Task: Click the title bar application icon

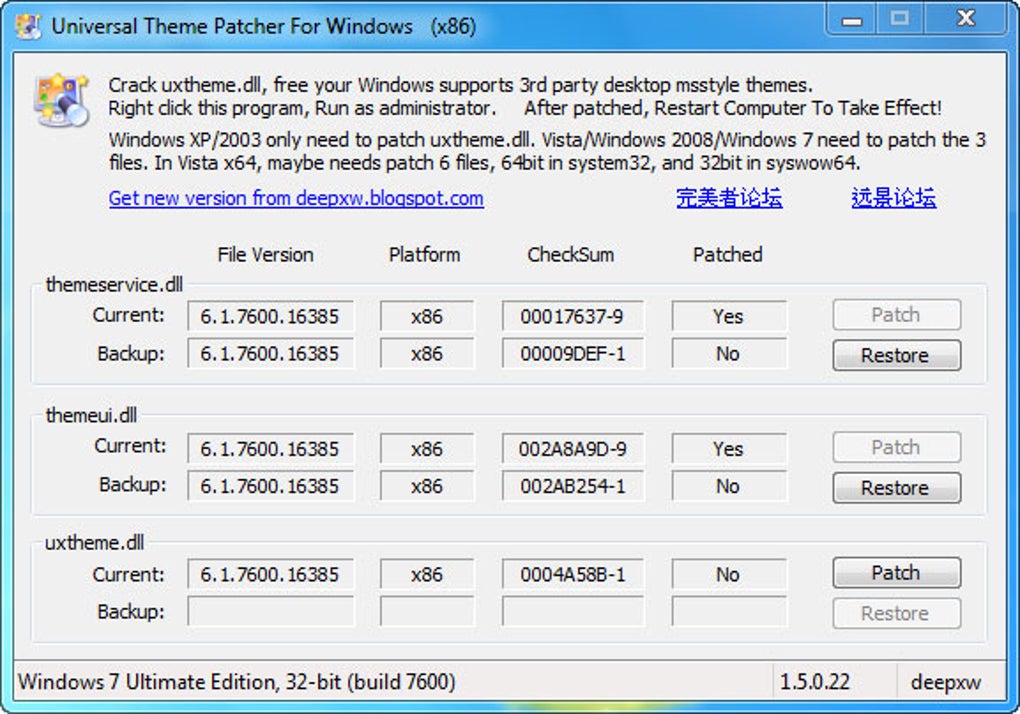Action: point(28,27)
